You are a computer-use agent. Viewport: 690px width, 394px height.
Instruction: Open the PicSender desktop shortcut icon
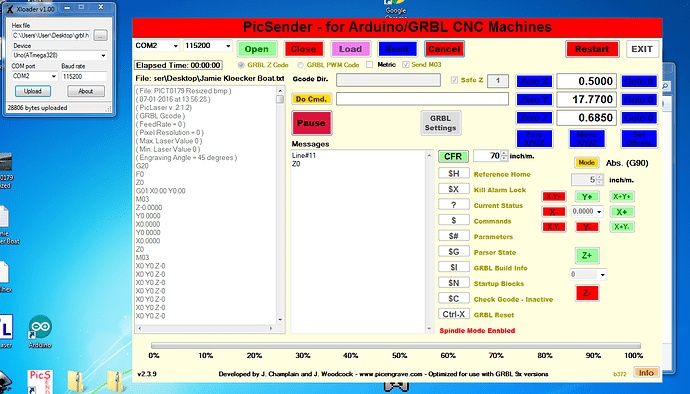(40, 381)
